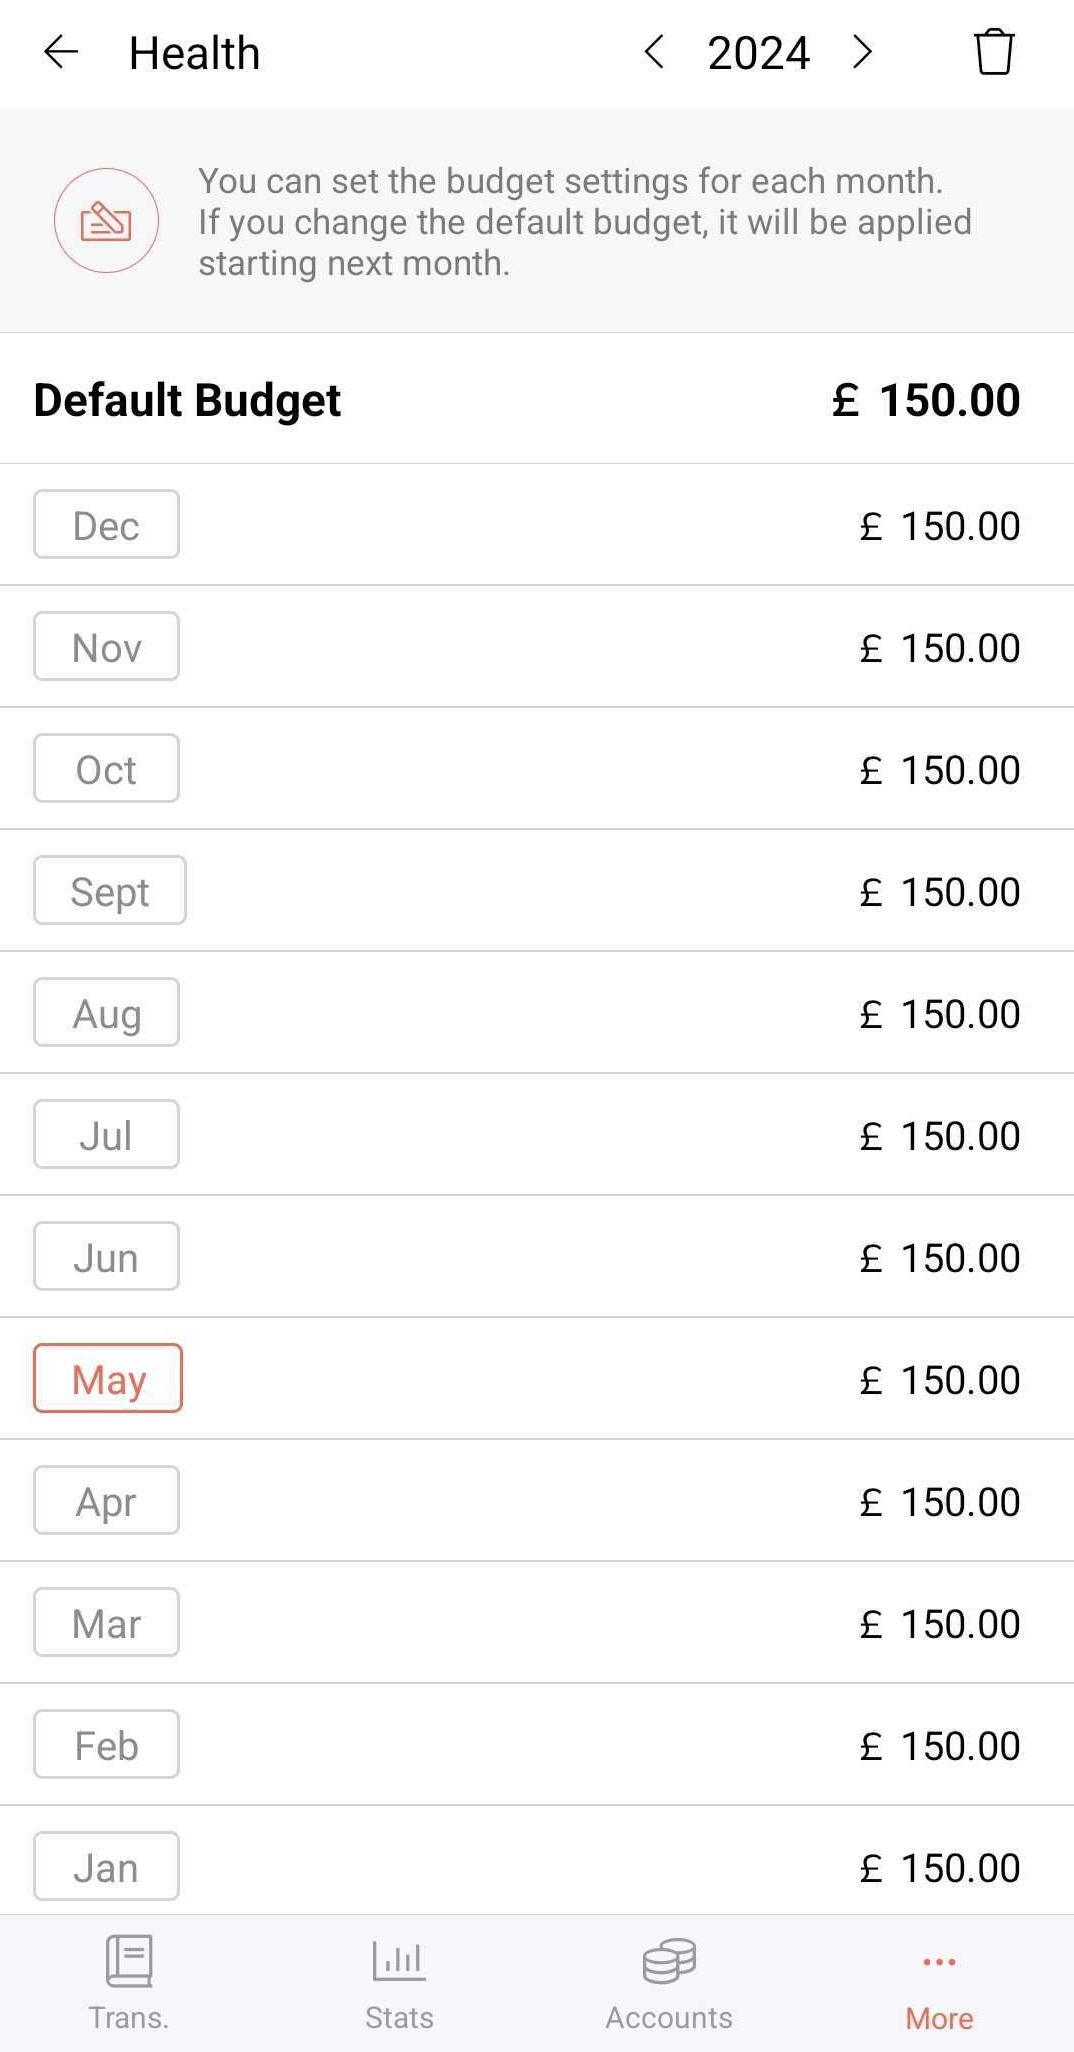1074x2052 pixels.
Task: Select the Dec month button
Action: point(106,525)
